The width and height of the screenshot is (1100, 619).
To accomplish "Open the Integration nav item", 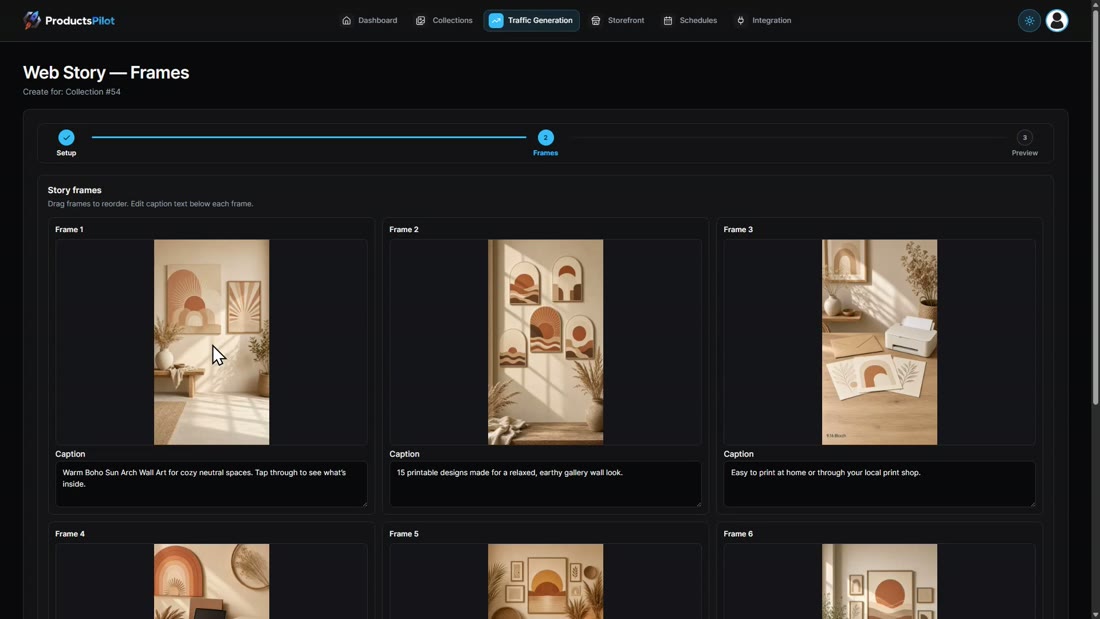I will click(x=764, y=20).
